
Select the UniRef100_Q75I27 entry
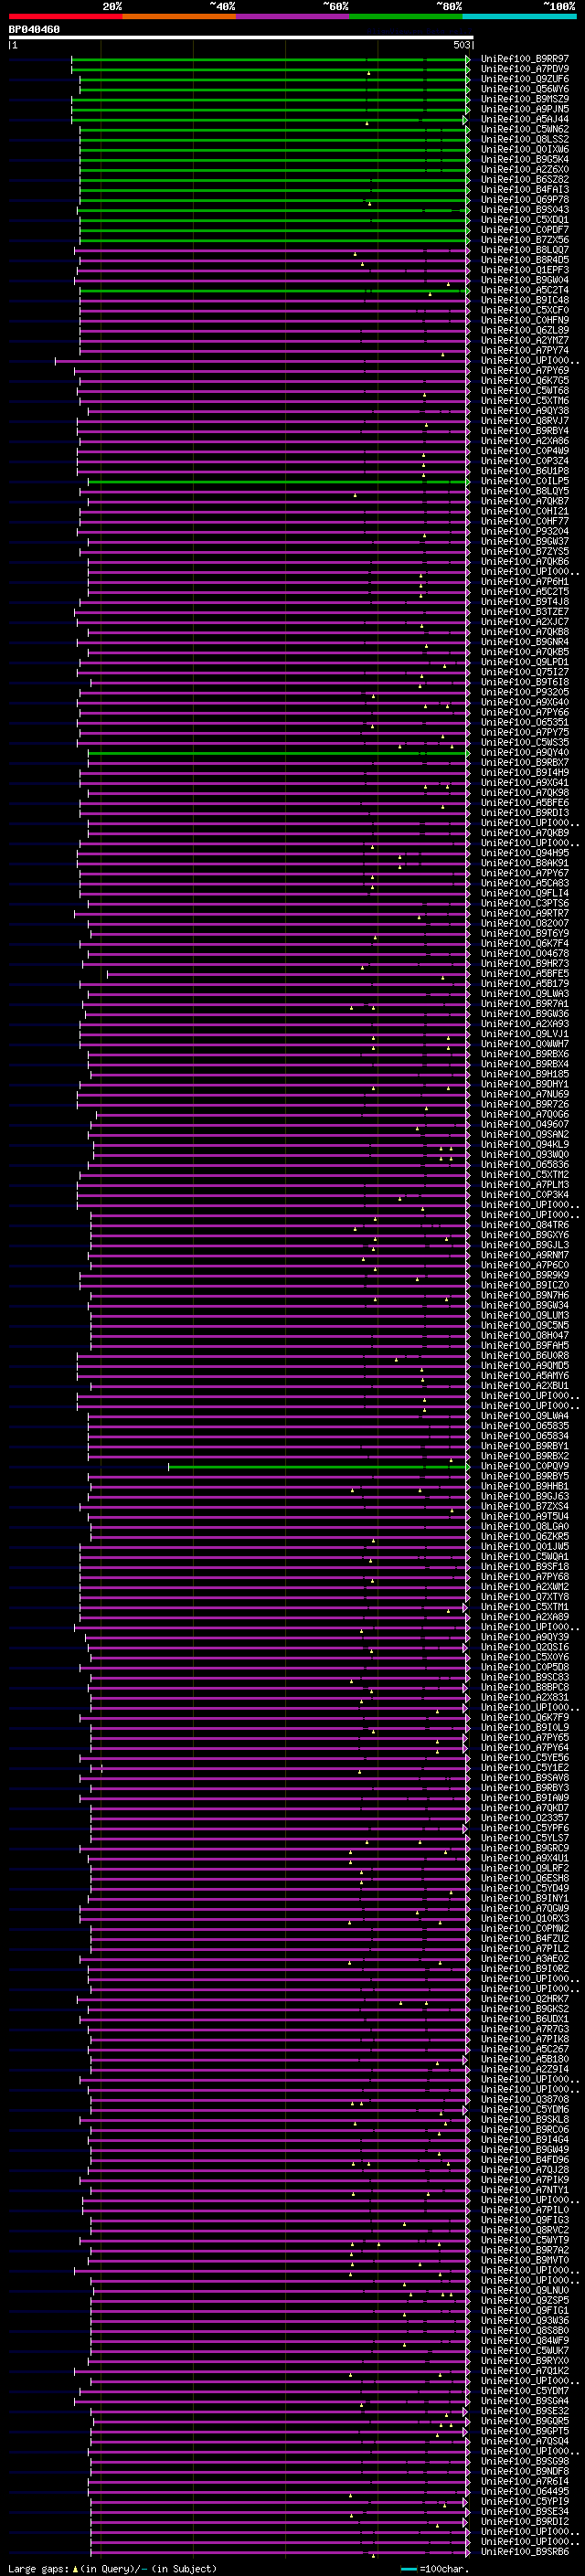coord(525,672)
